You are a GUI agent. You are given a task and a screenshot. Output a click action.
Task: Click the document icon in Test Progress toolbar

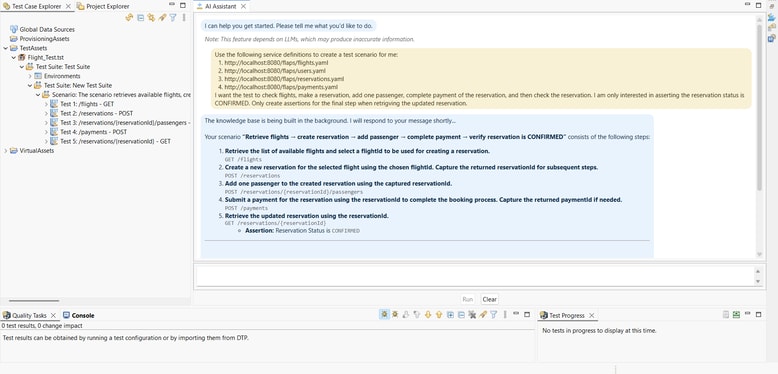tap(725, 314)
